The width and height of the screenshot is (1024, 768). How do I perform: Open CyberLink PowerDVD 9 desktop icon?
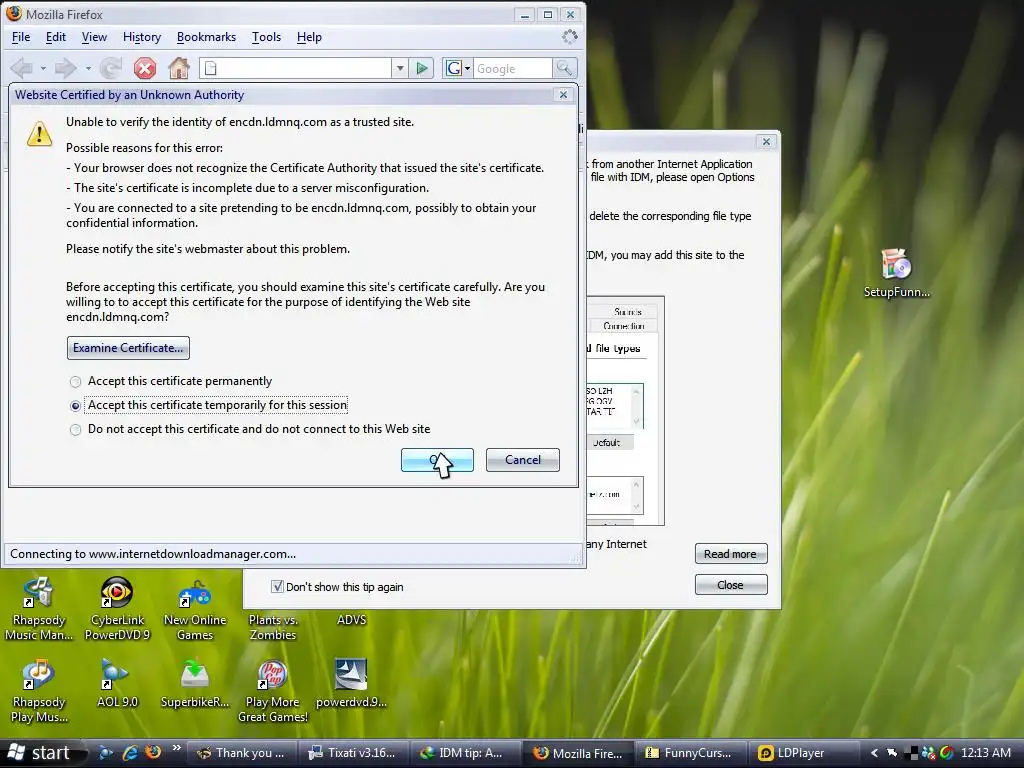117,608
